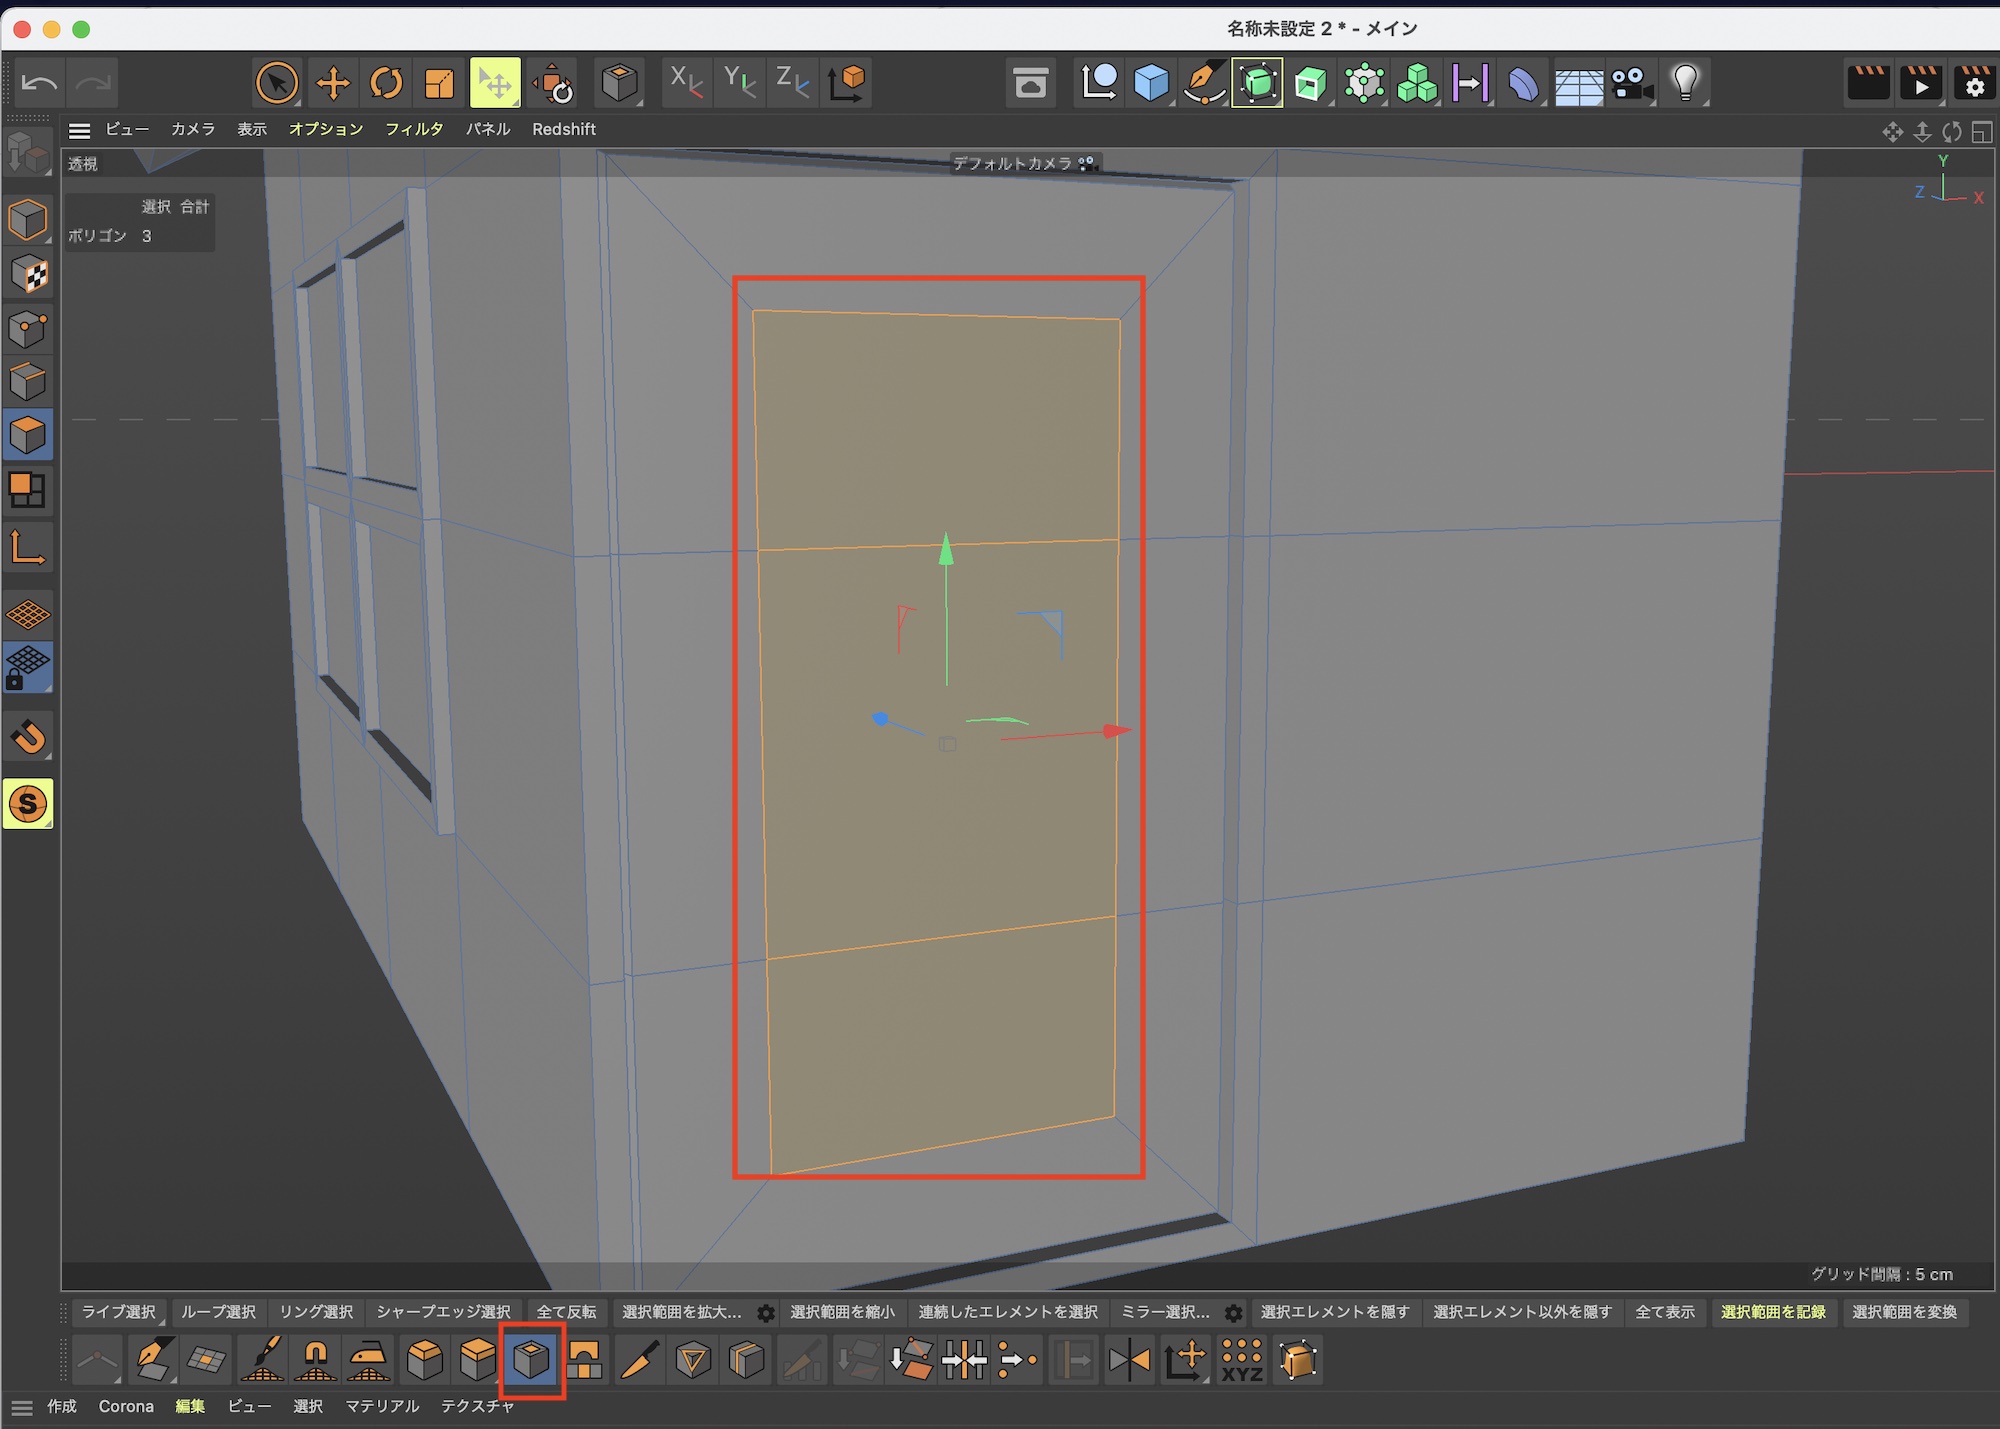Select the Knife cut tool

coord(639,1360)
